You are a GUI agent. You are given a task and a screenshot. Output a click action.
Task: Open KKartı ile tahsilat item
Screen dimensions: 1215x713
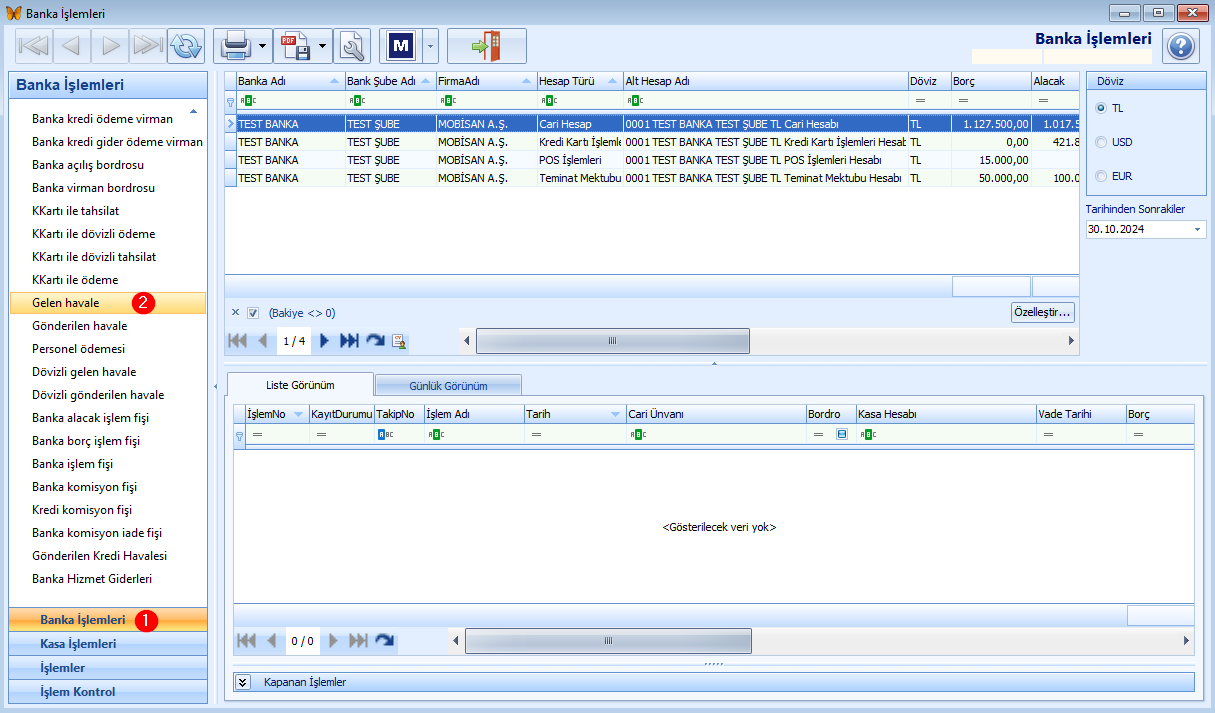click(x=108, y=211)
